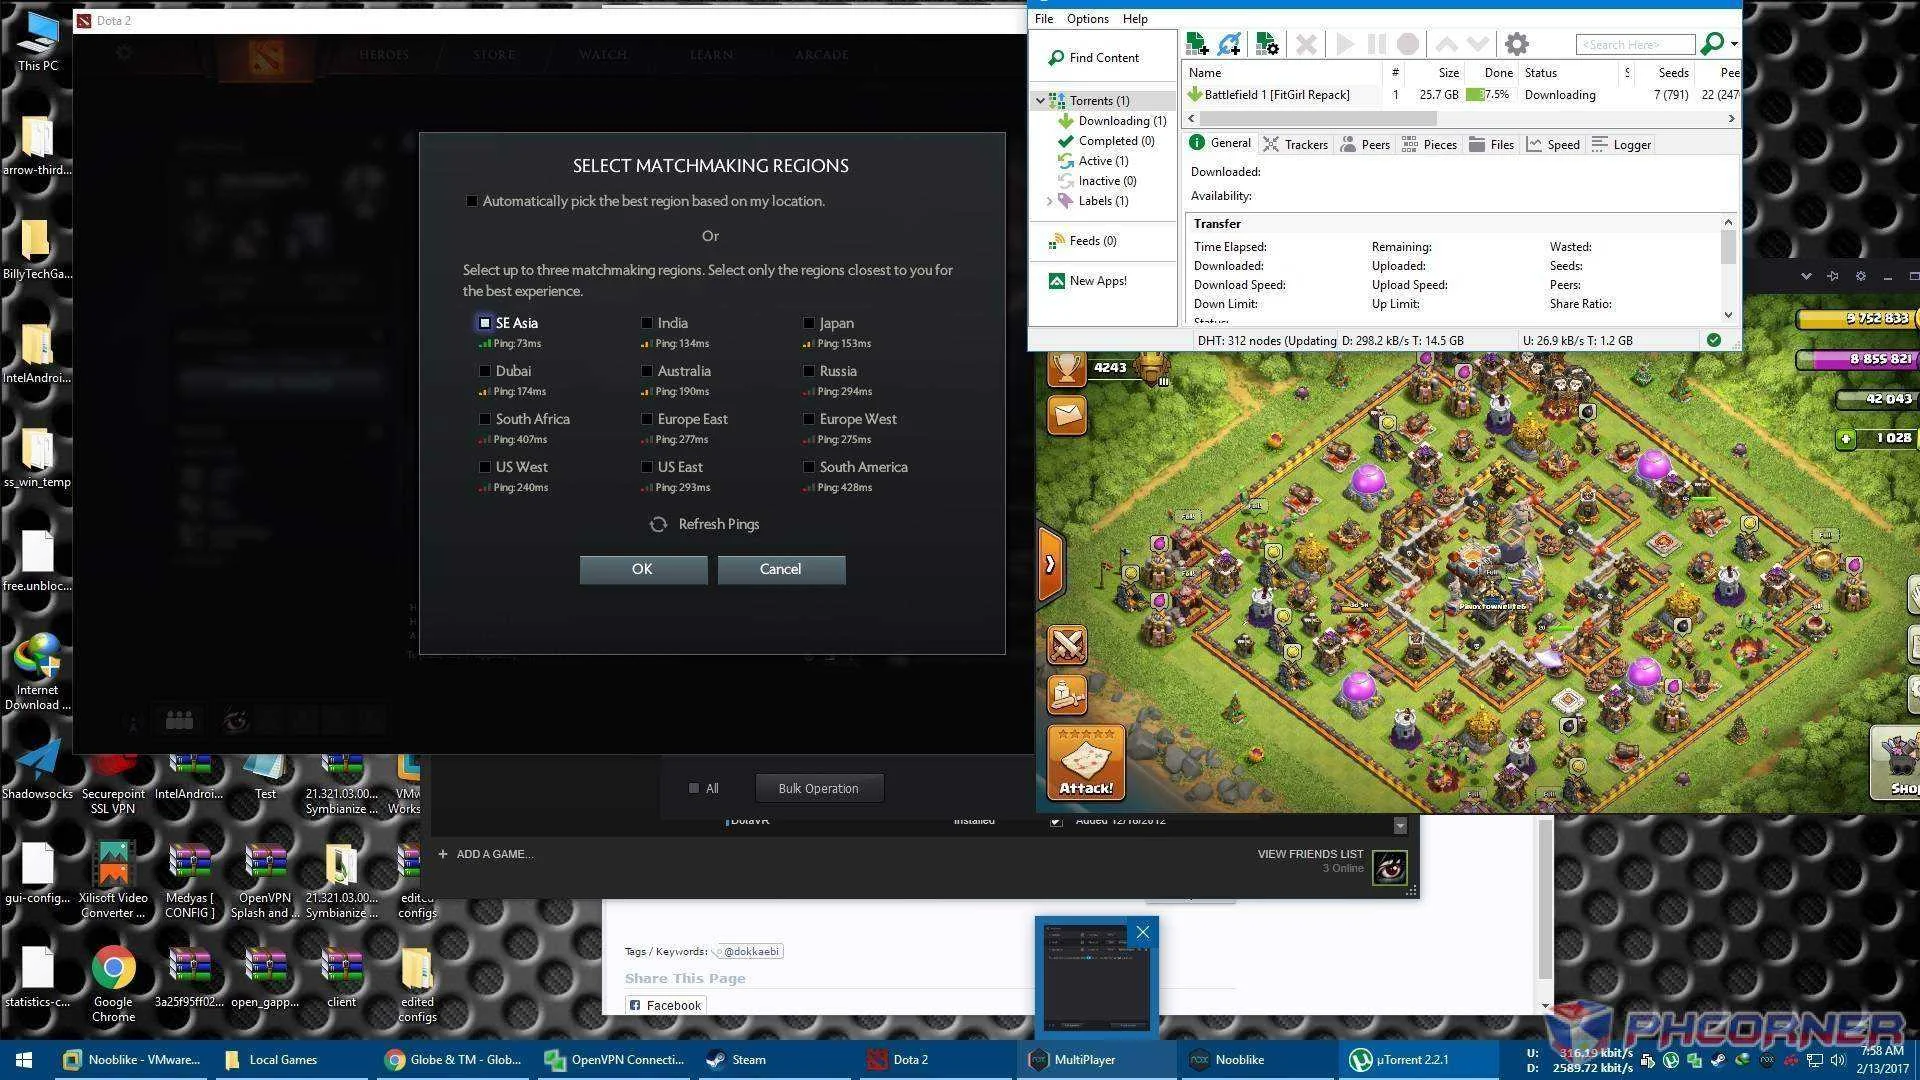
Task: Click Add Torrent icon in uTorrent toolbar
Action: tap(1197, 44)
